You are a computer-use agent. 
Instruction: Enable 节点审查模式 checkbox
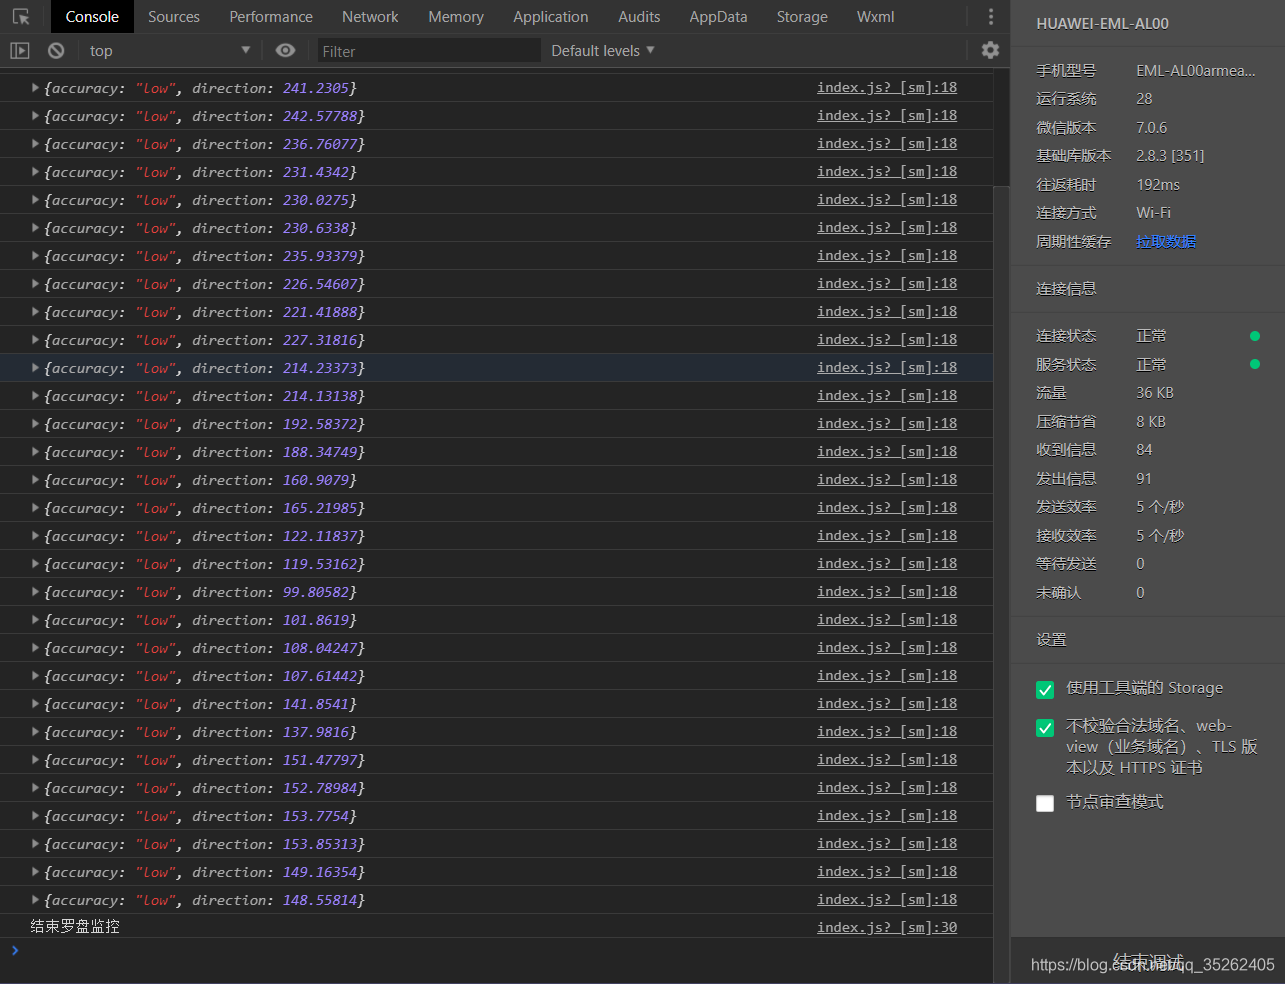(1045, 803)
